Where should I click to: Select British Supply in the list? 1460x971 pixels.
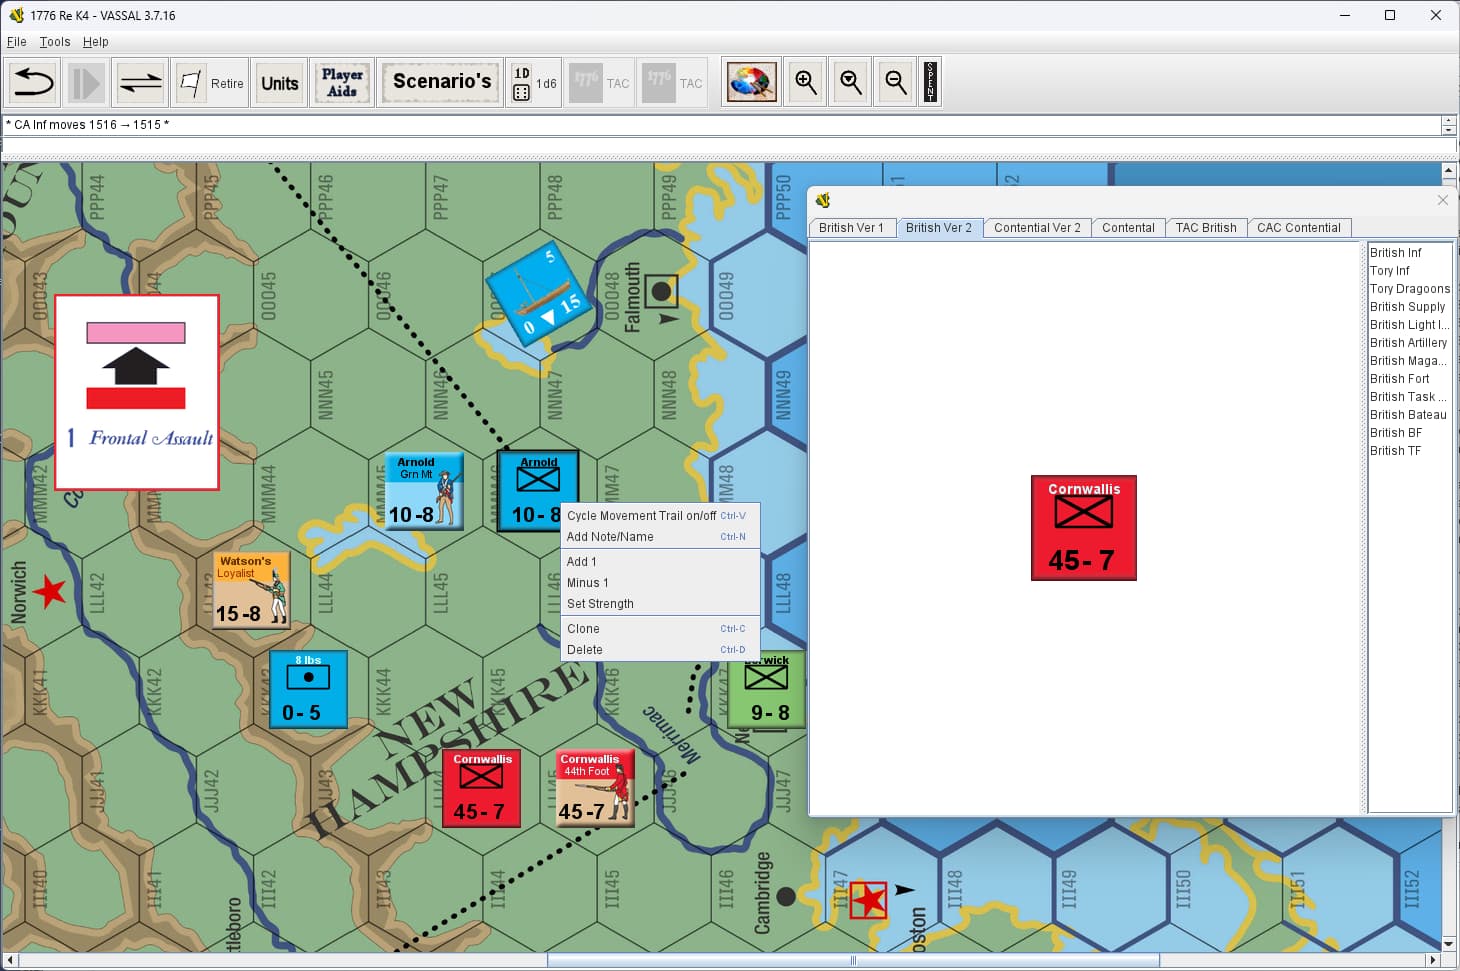click(x=1409, y=307)
